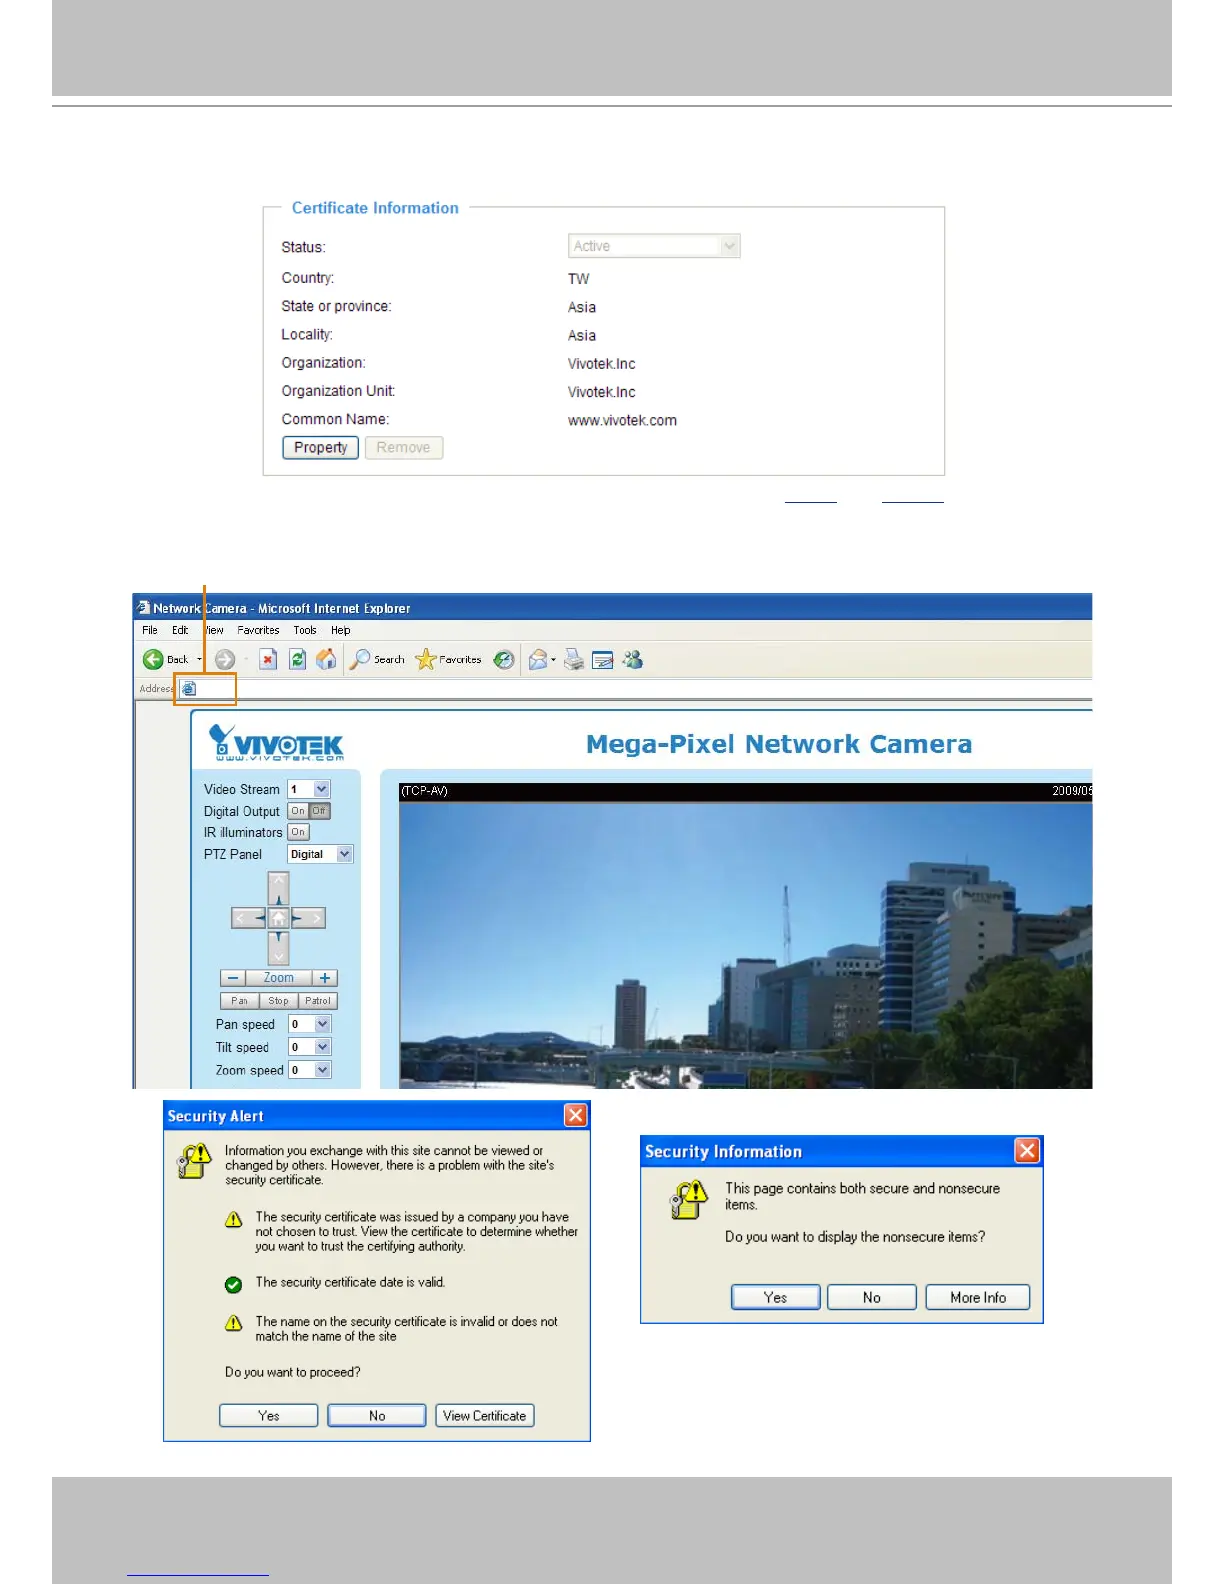The image size is (1224, 1584).
Task: Zoom in with plus button
Action: (x=325, y=978)
